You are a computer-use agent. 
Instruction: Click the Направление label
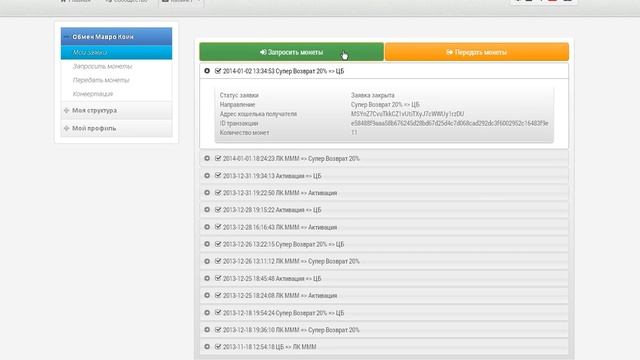tap(237, 104)
